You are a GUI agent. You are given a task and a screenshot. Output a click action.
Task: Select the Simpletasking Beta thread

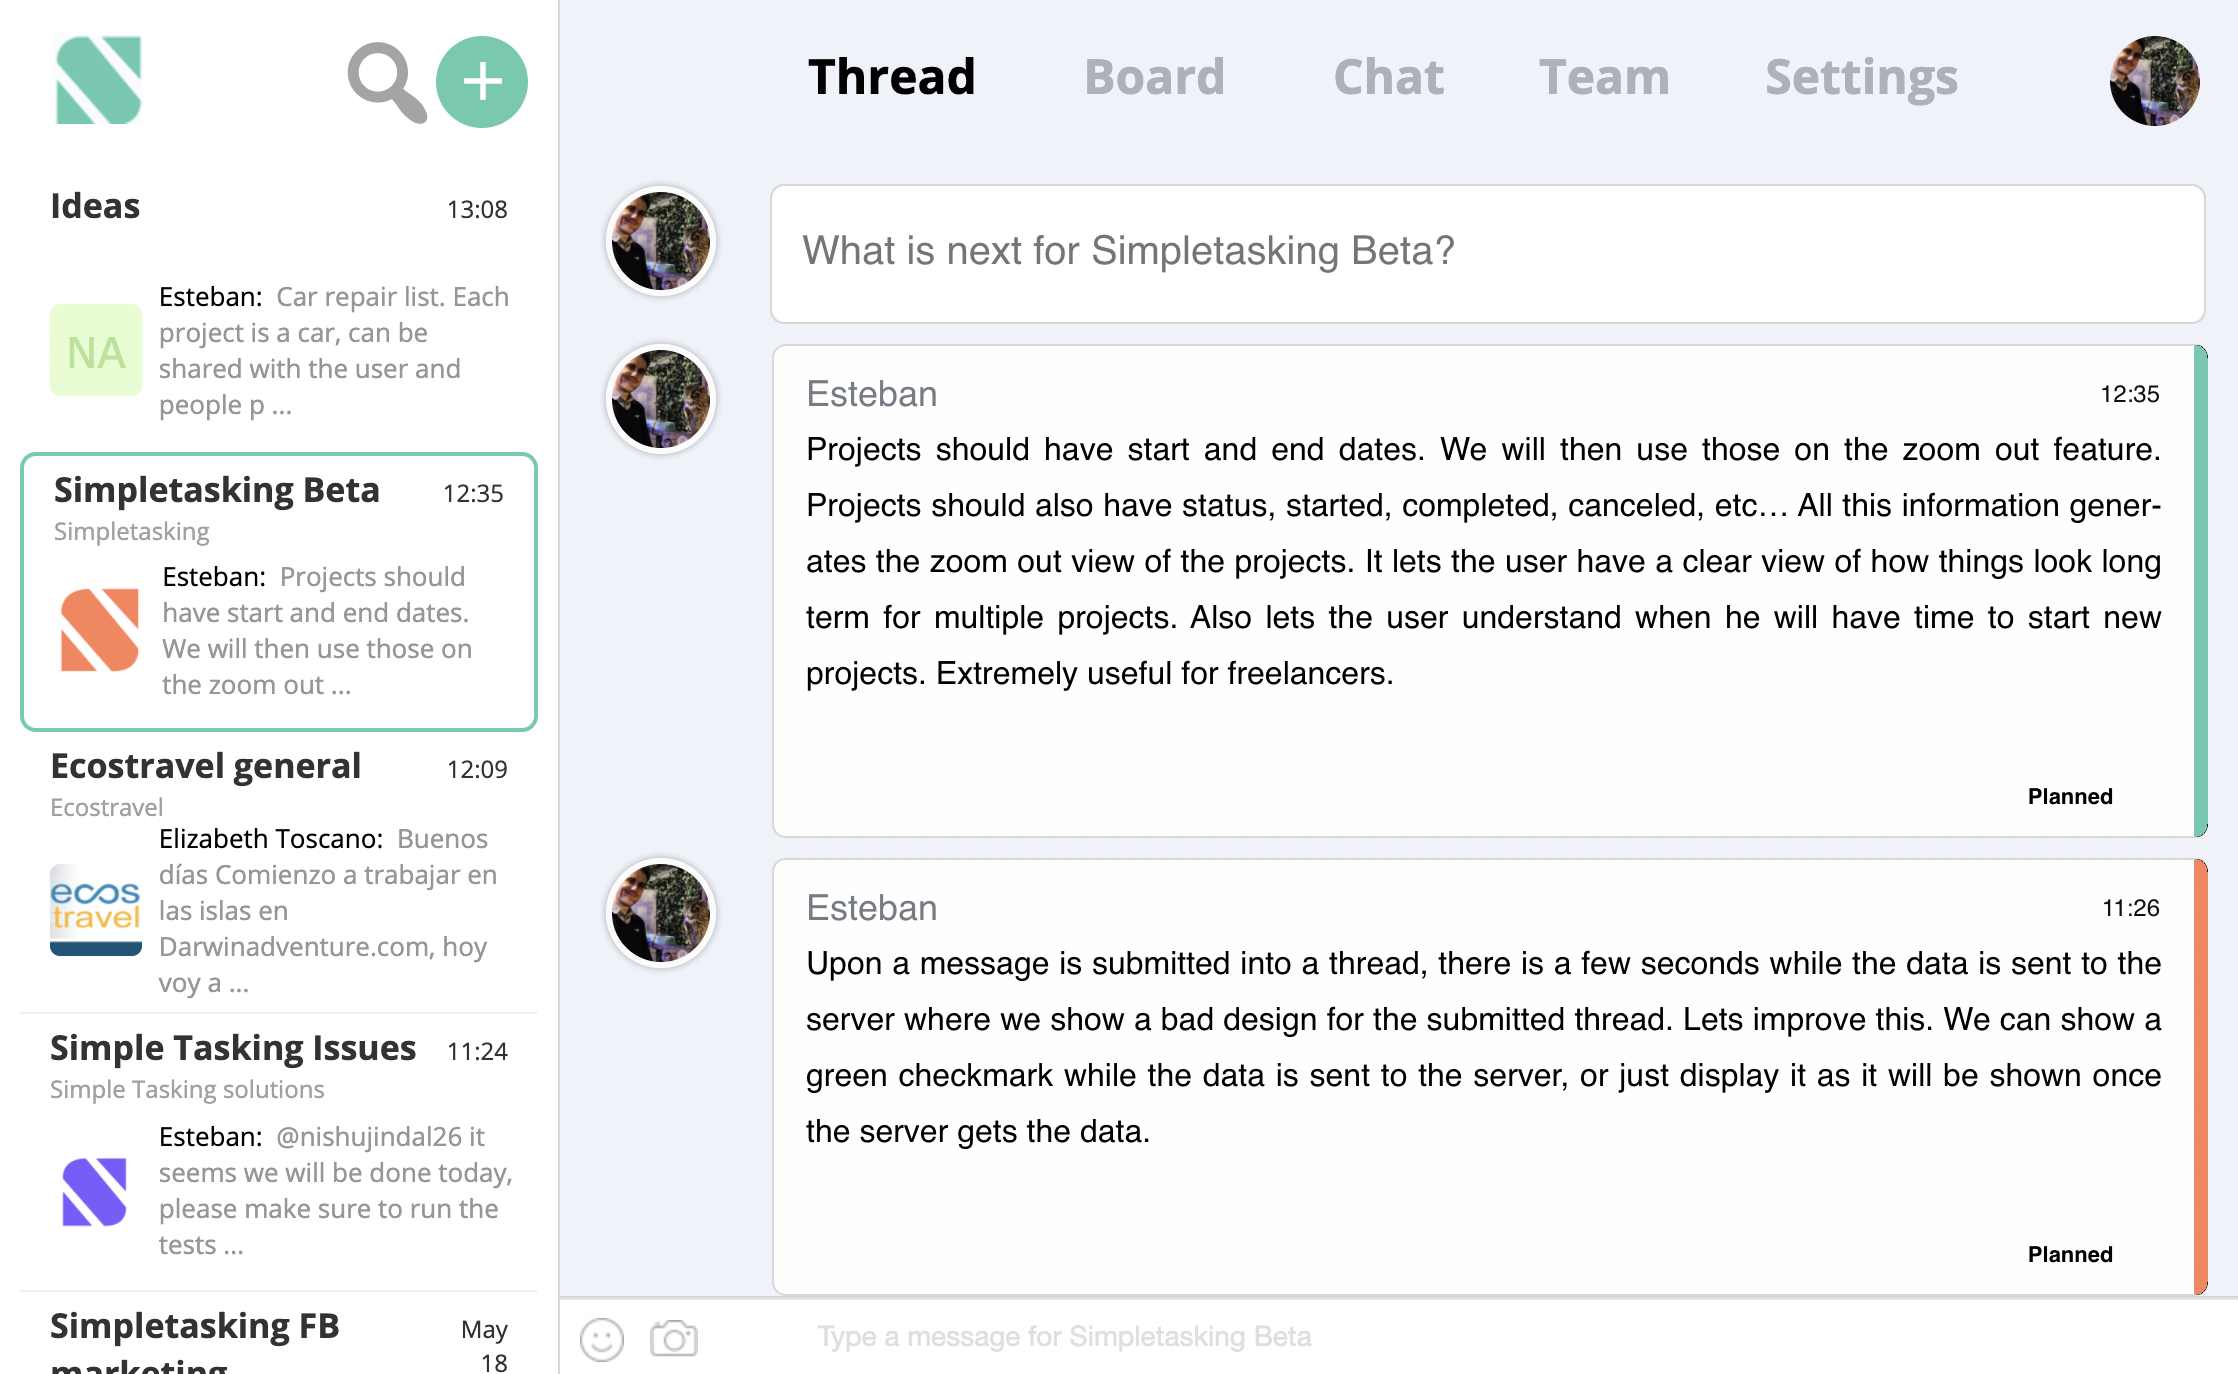[x=279, y=592]
